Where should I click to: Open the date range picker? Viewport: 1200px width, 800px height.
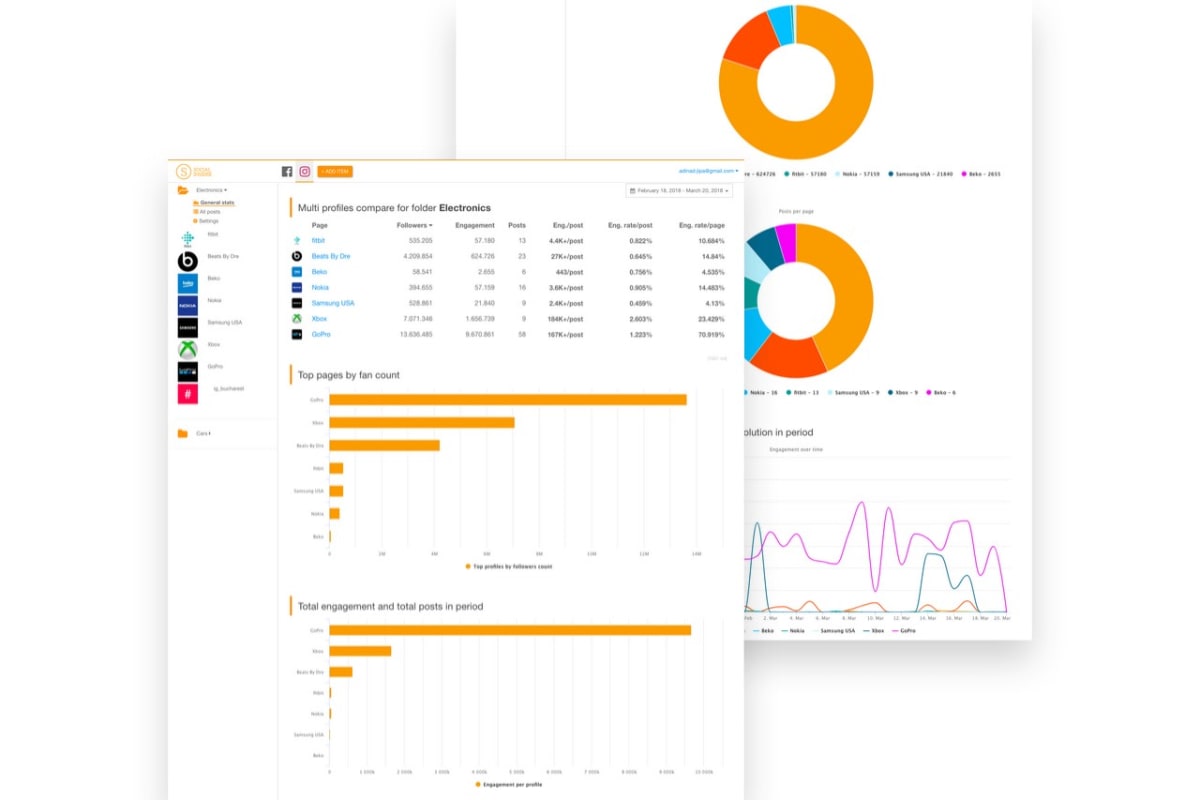pos(679,190)
